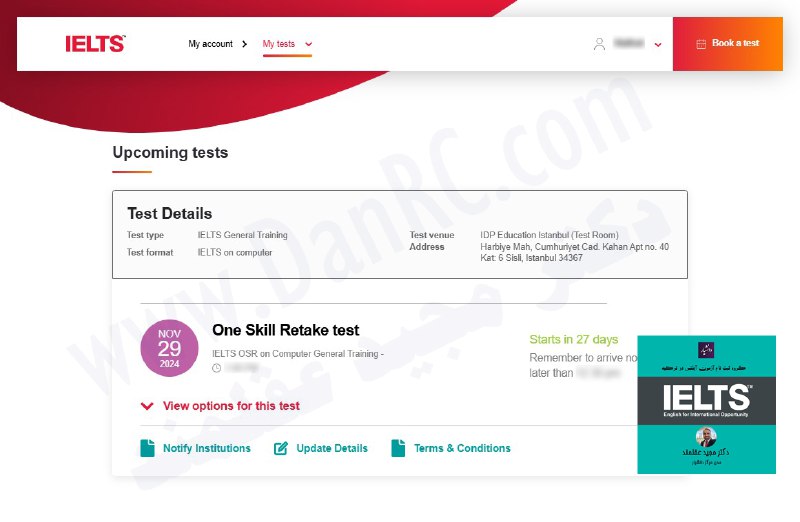This screenshot has width=800, height=522.
Task: Click the Upcoming tests heading
Action: [x=170, y=152]
